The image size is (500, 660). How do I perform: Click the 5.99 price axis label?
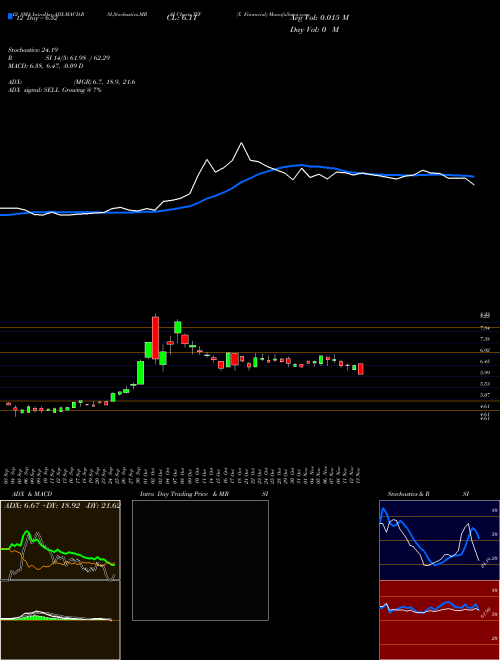(485, 373)
